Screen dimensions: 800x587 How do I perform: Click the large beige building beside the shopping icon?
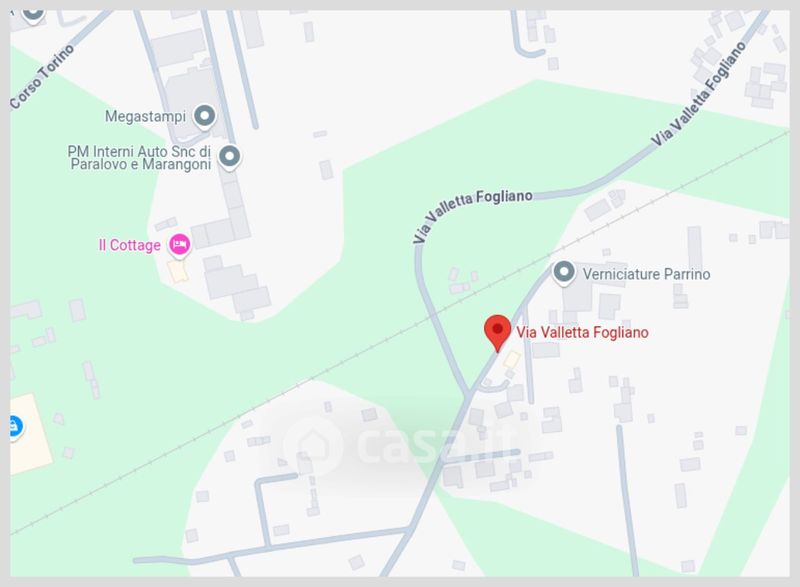point(30,434)
